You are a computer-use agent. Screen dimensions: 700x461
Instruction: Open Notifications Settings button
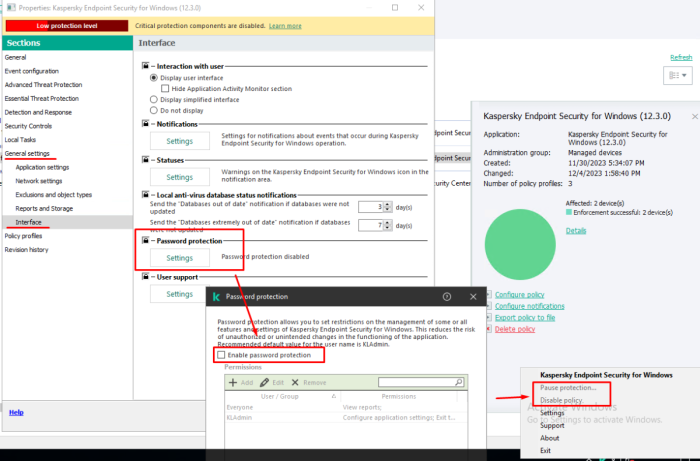[x=179, y=141]
